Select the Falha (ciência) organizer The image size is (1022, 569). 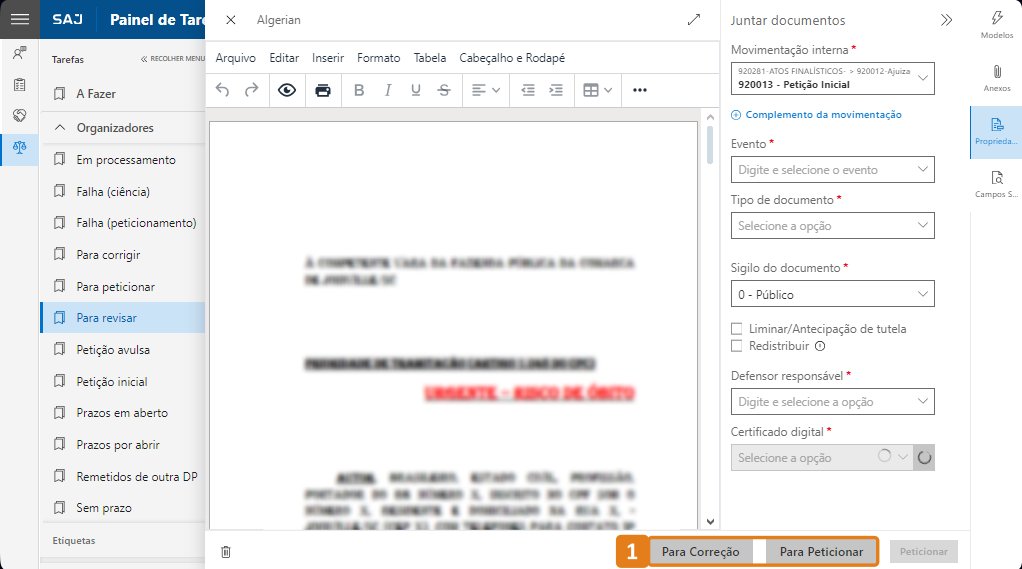[123, 192]
